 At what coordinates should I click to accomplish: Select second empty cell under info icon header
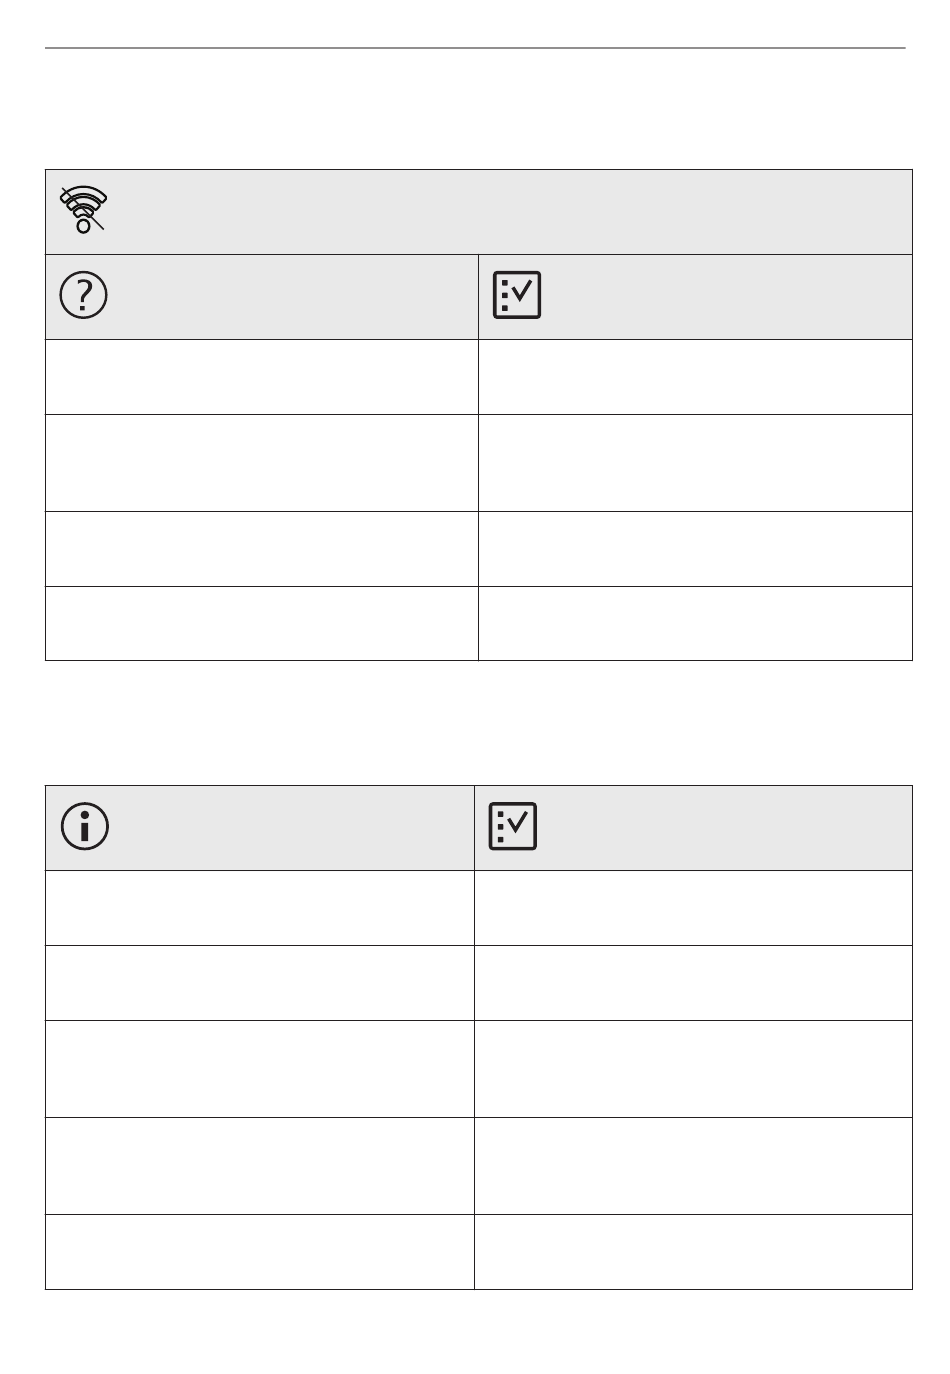click(260, 983)
